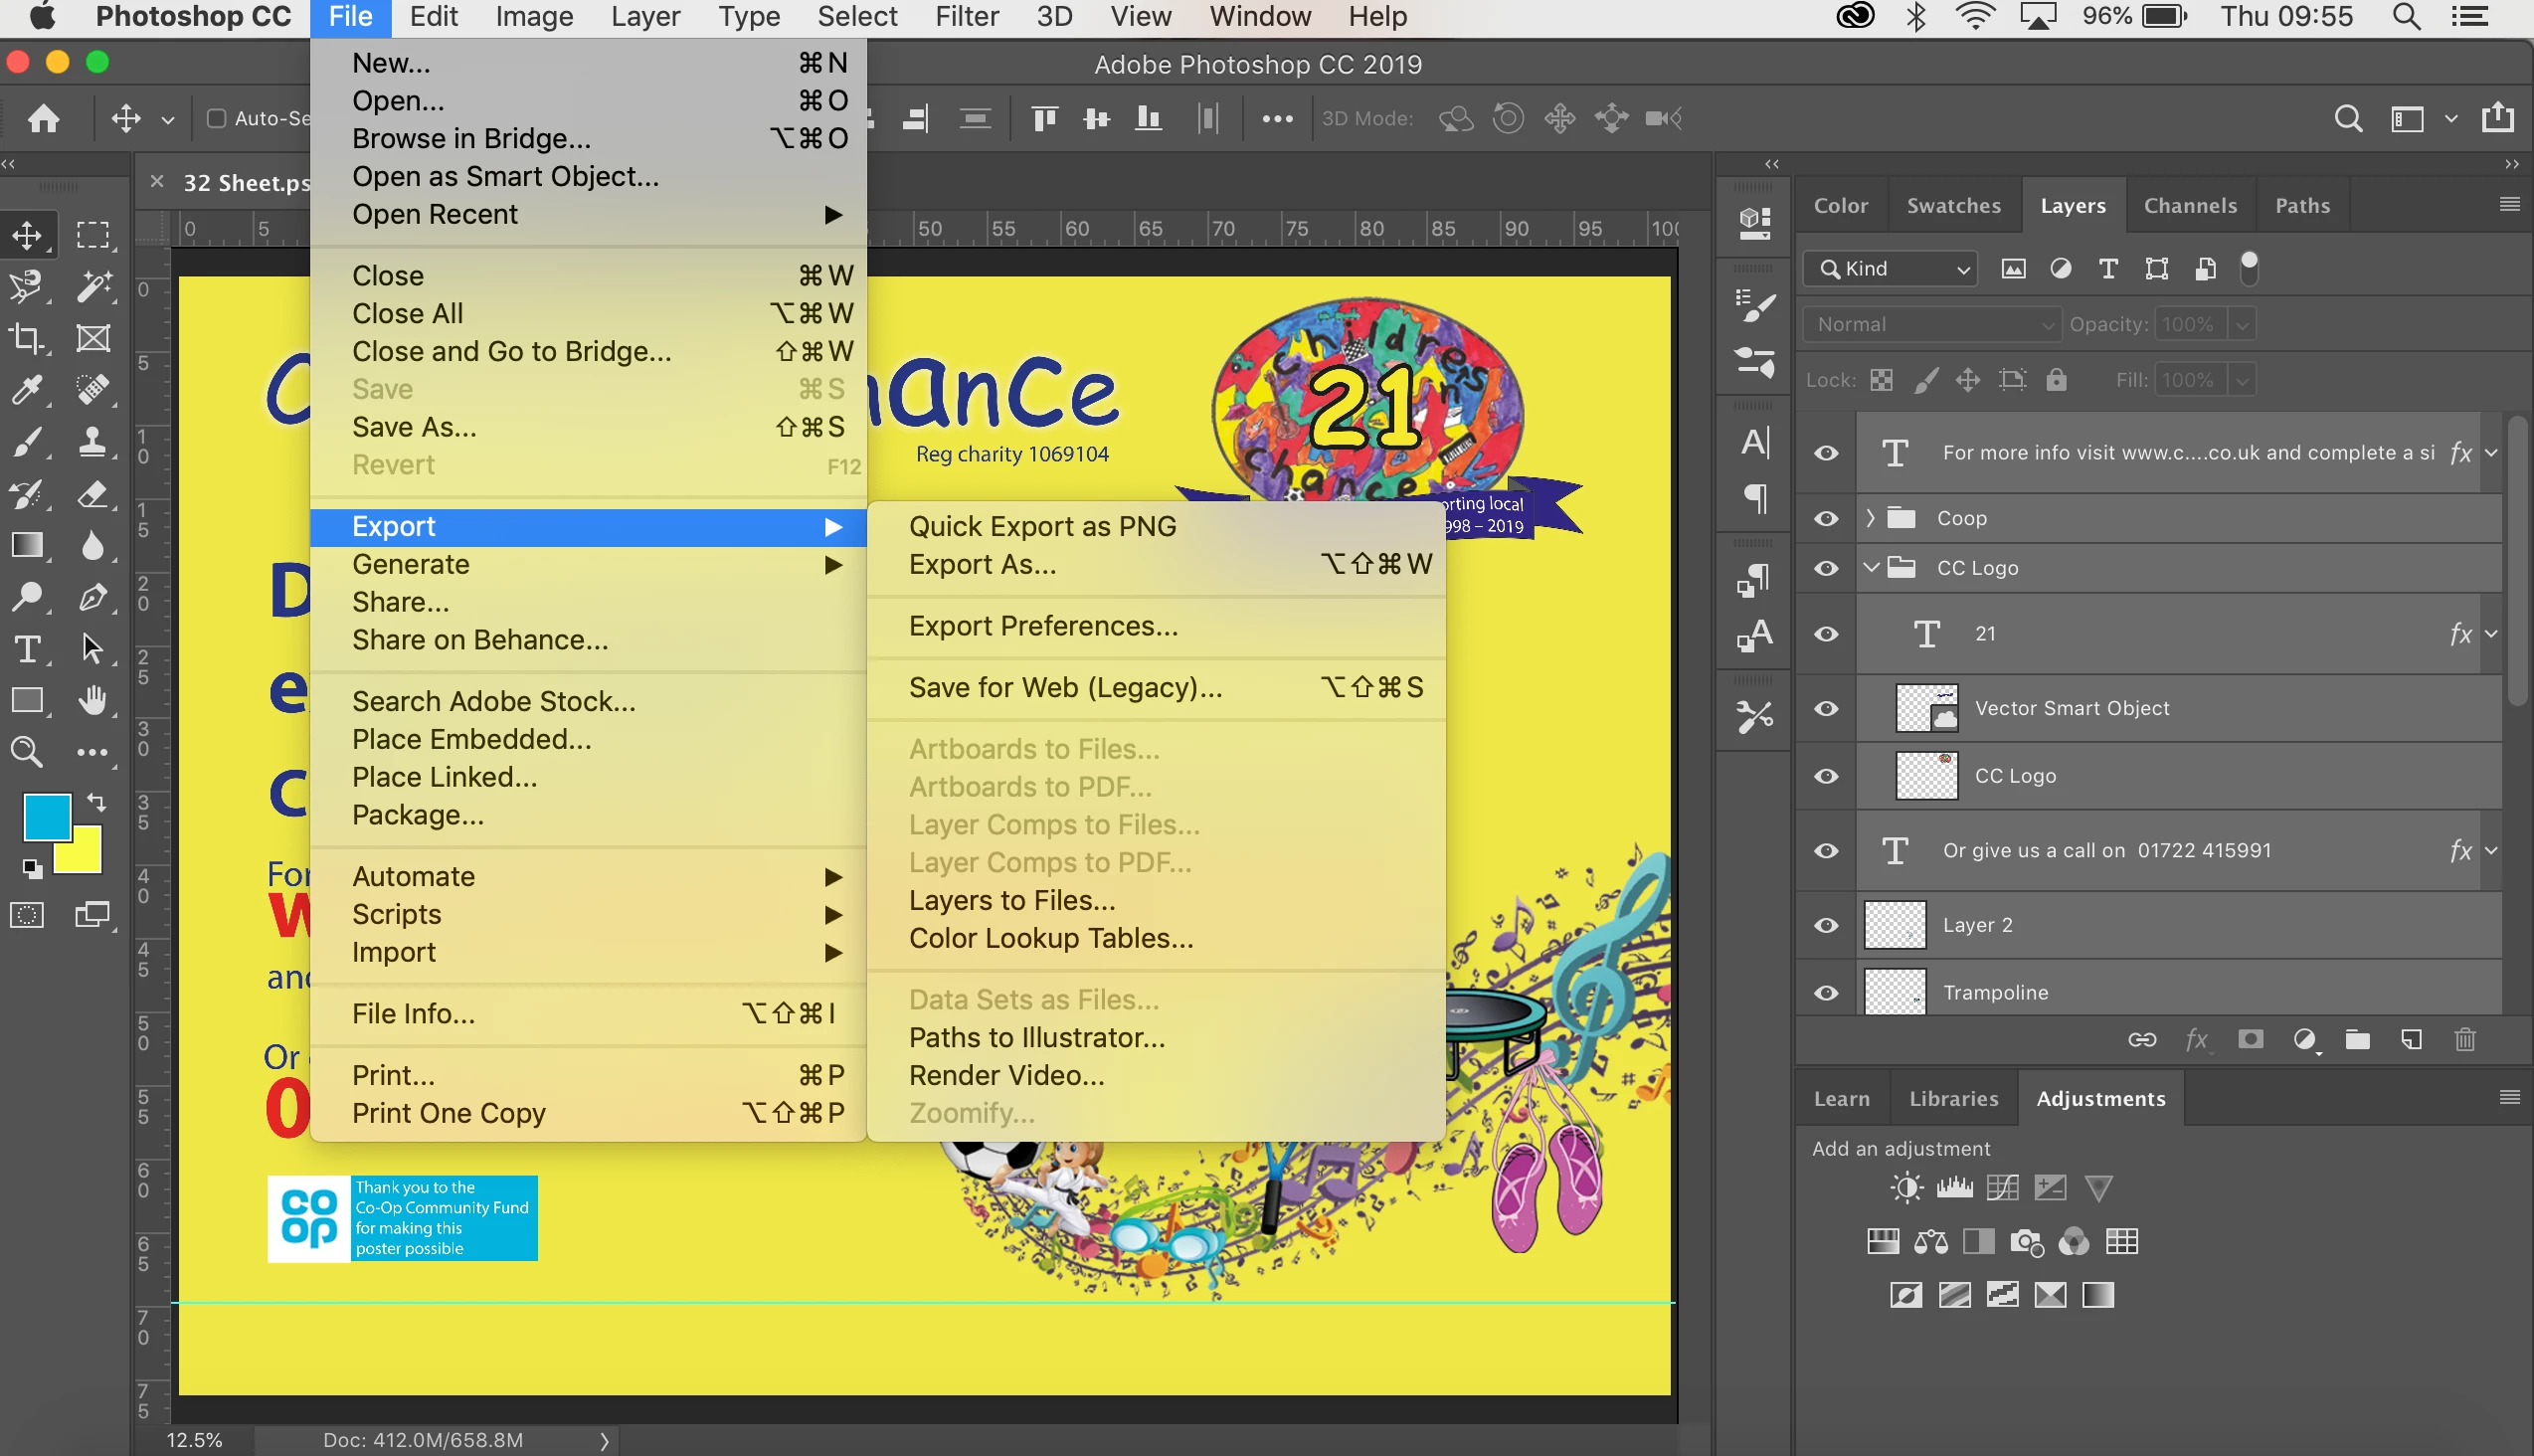Viewport: 2534px width, 1456px height.
Task: Click the delete layer trash icon
Action: 2465,1040
